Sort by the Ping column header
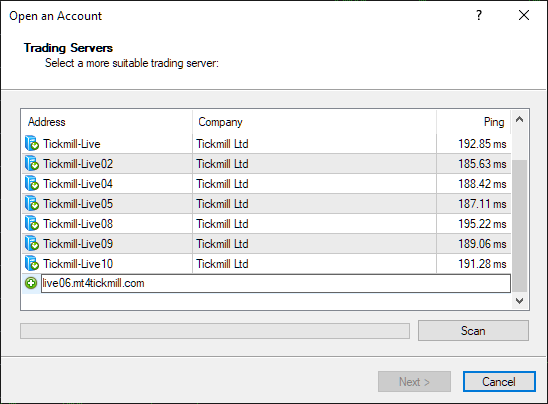 (474, 122)
